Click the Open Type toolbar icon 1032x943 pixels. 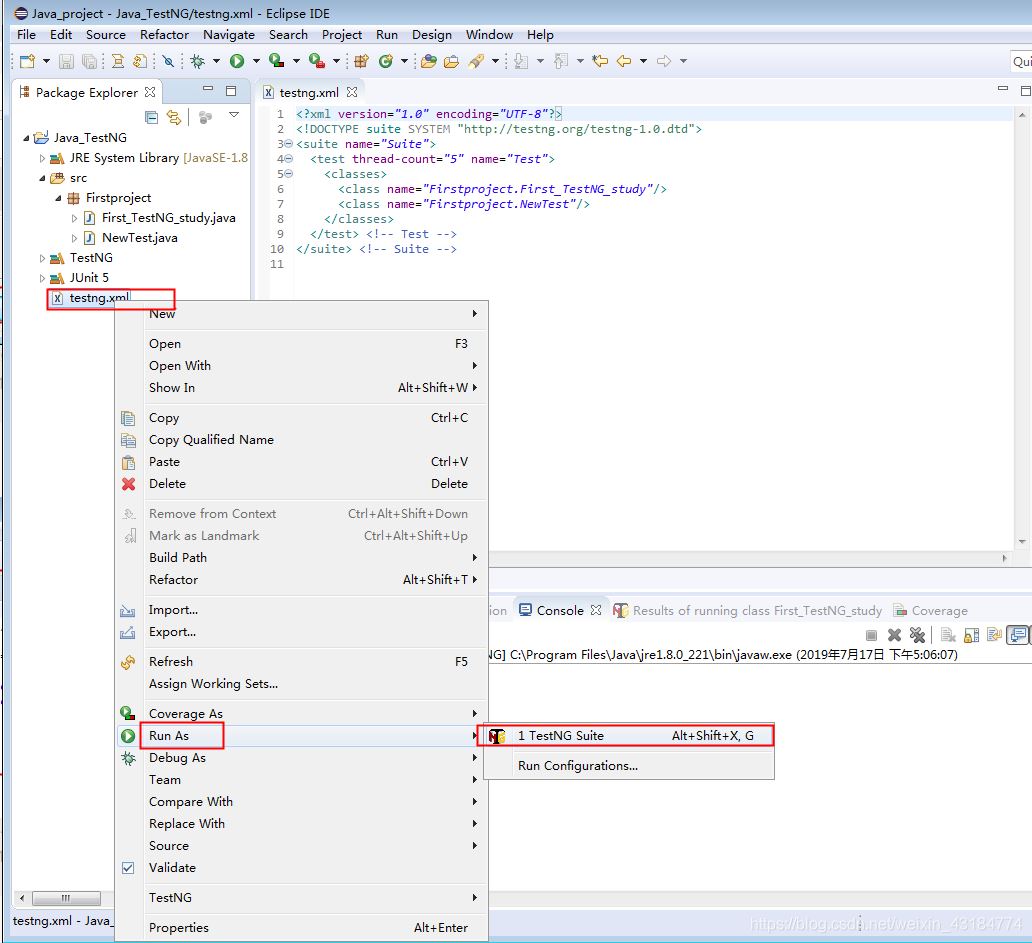pos(428,61)
